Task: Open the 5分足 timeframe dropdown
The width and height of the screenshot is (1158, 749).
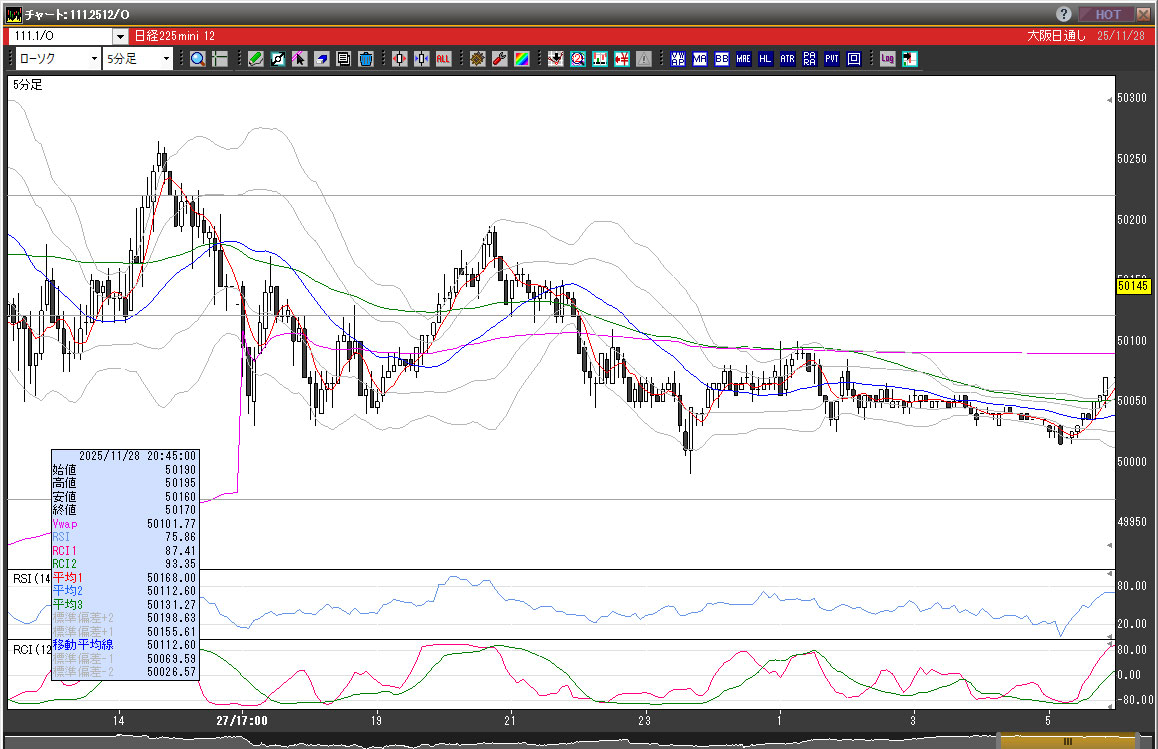Action: point(166,59)
